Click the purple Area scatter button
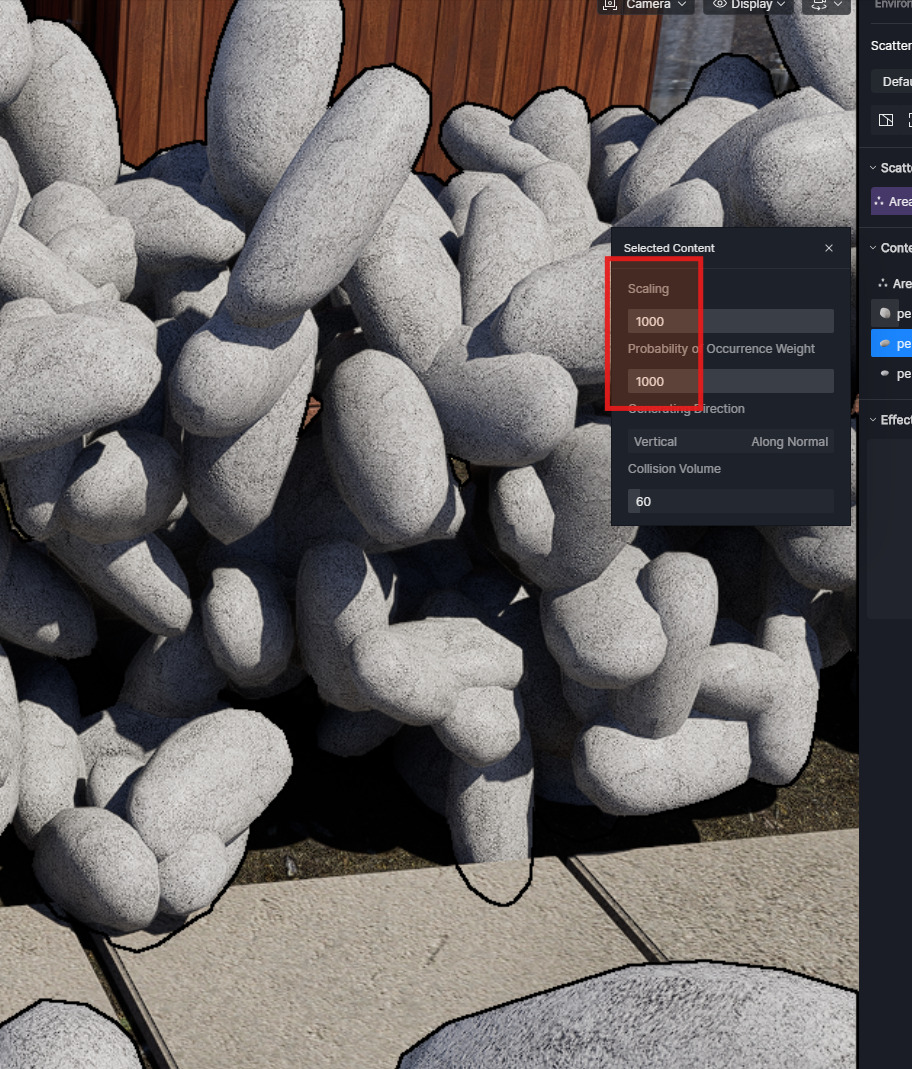Image resolution: width=912 pixels, height=1069 pixels. coord(891,201)
